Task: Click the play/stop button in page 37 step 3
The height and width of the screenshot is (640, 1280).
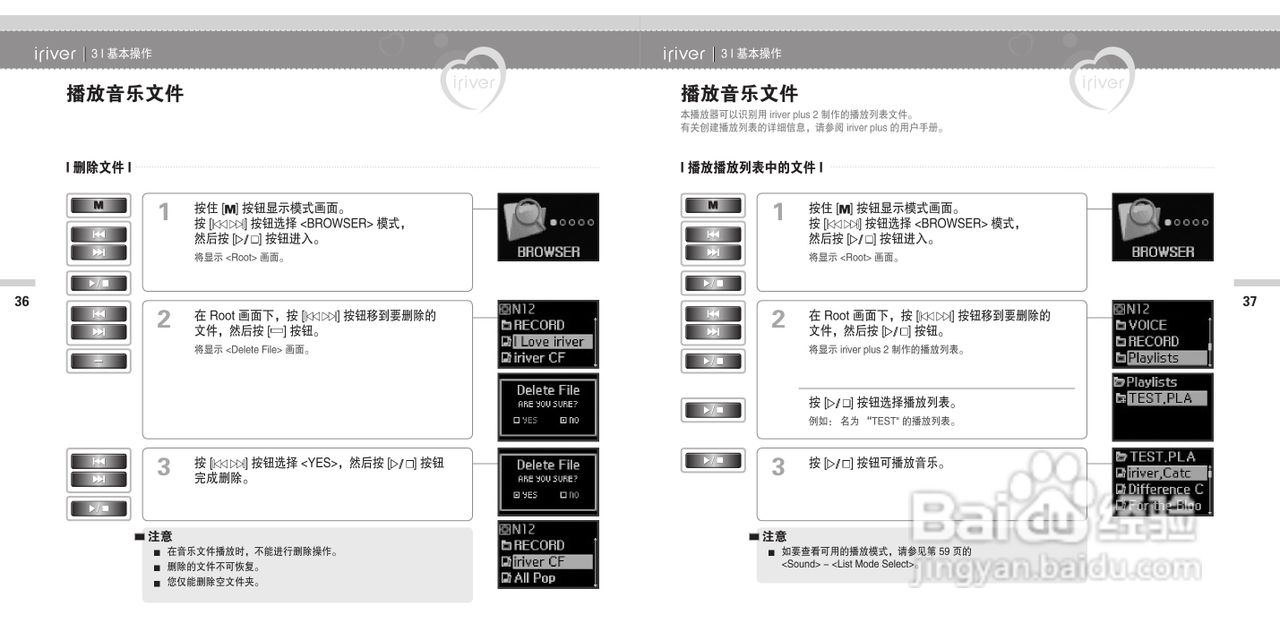Action: [712, 460]
